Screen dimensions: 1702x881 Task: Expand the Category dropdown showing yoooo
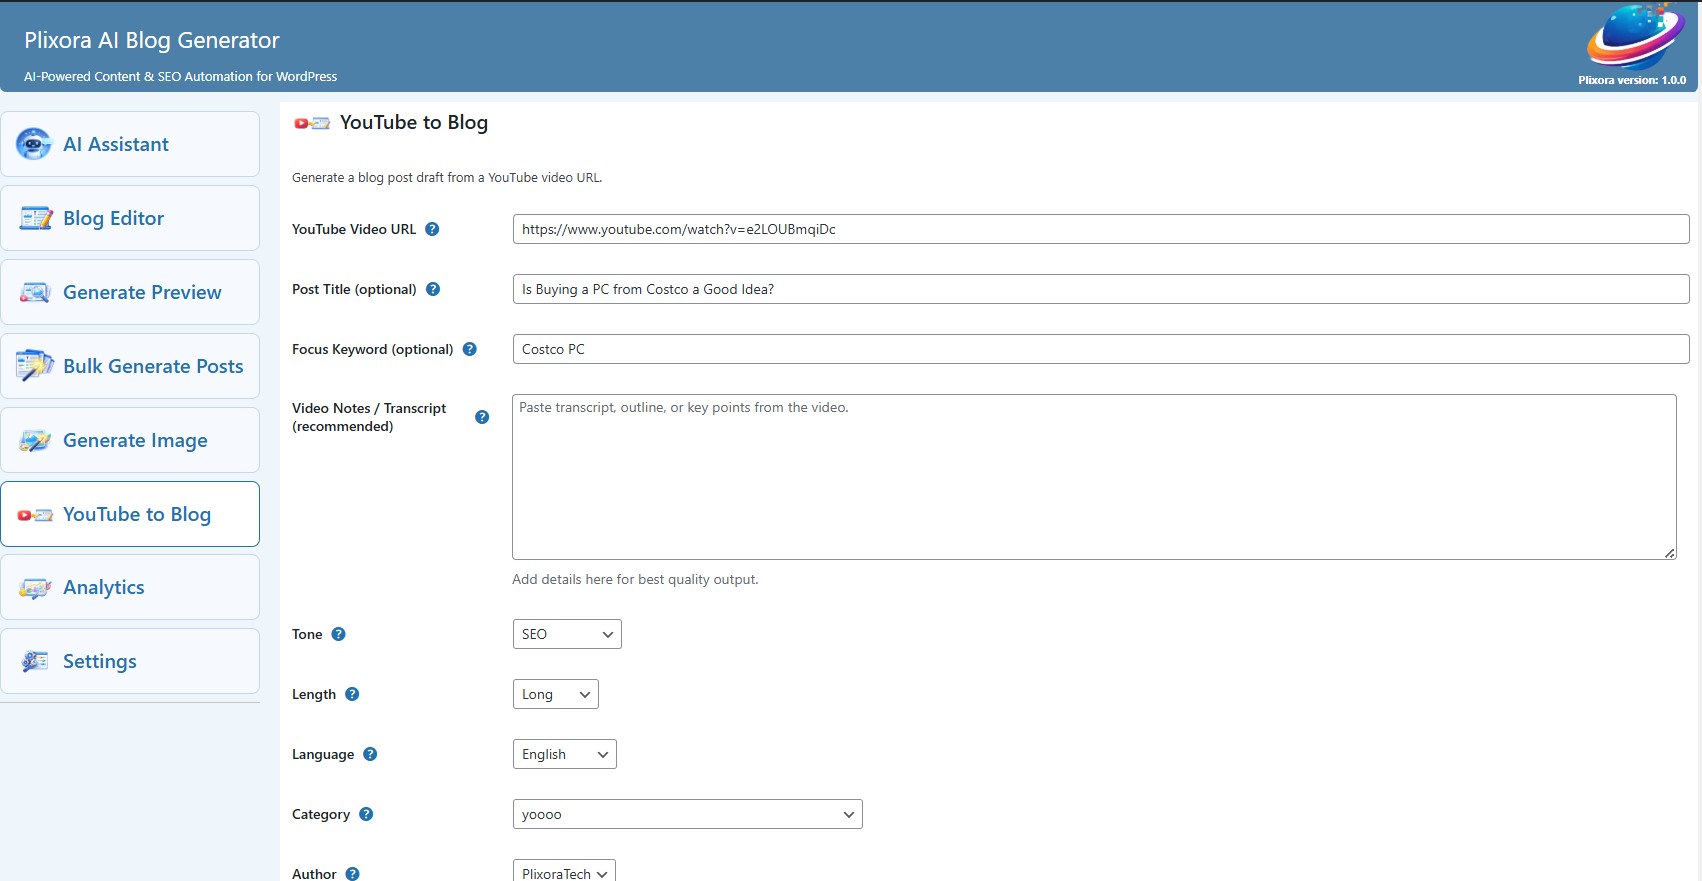click(687, 814)
